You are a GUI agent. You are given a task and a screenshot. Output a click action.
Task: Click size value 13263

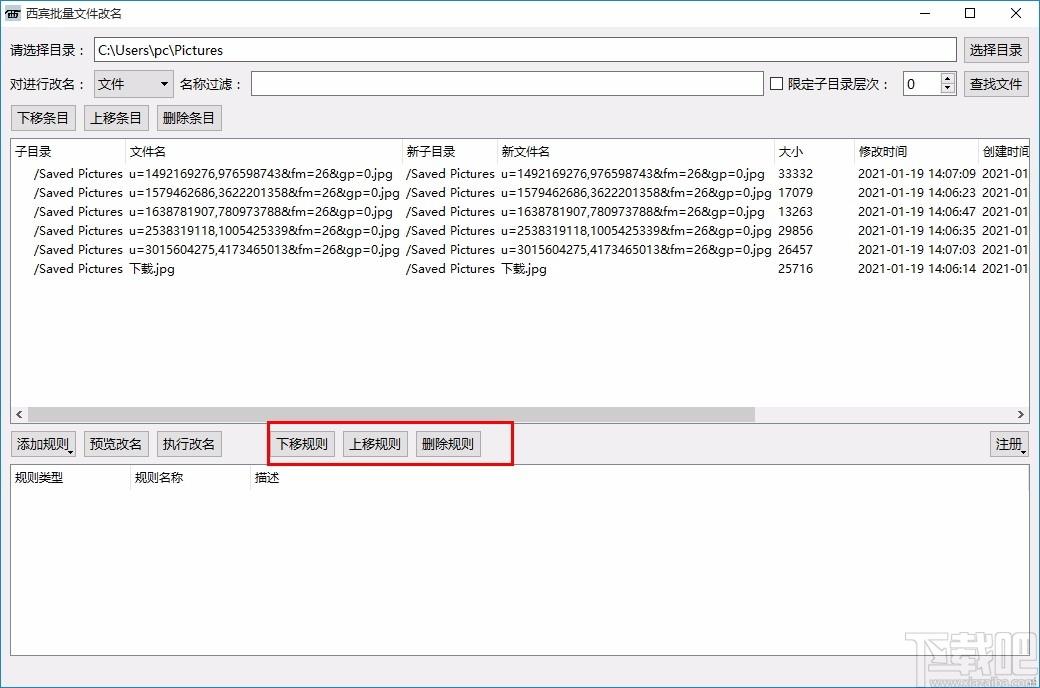795,212
